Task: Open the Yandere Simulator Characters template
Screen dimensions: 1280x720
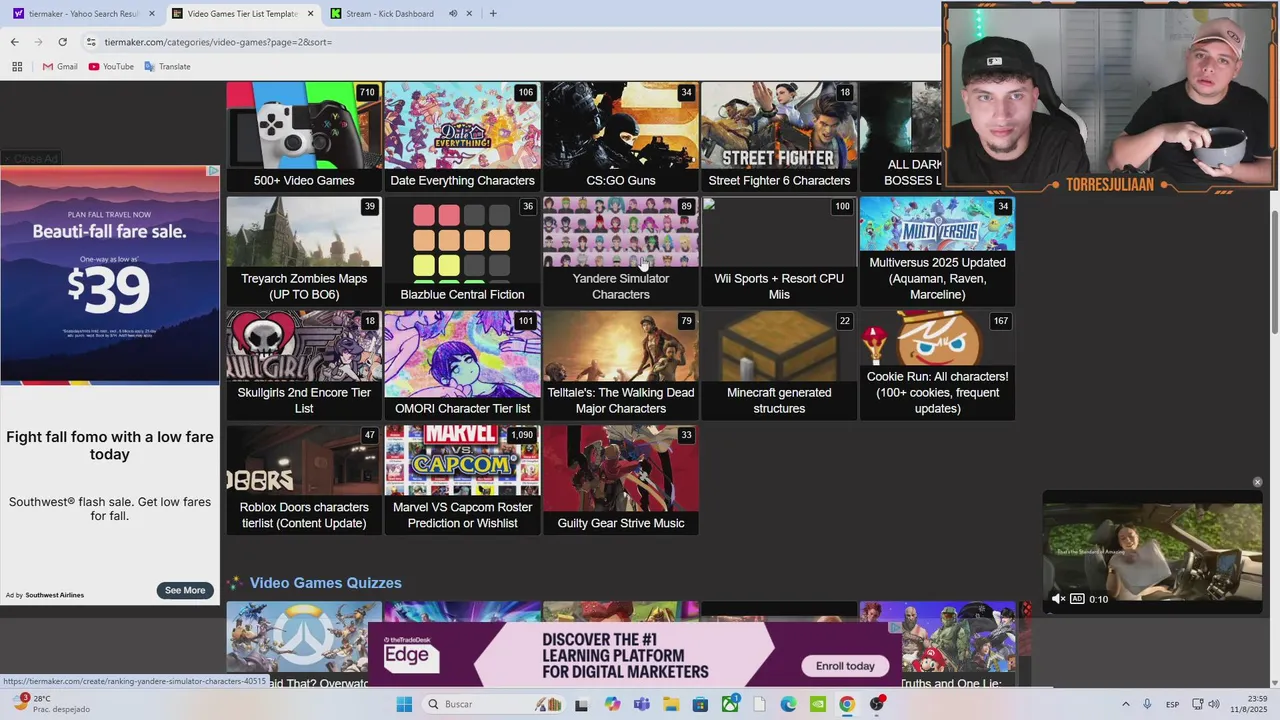Action: point(621,251)
